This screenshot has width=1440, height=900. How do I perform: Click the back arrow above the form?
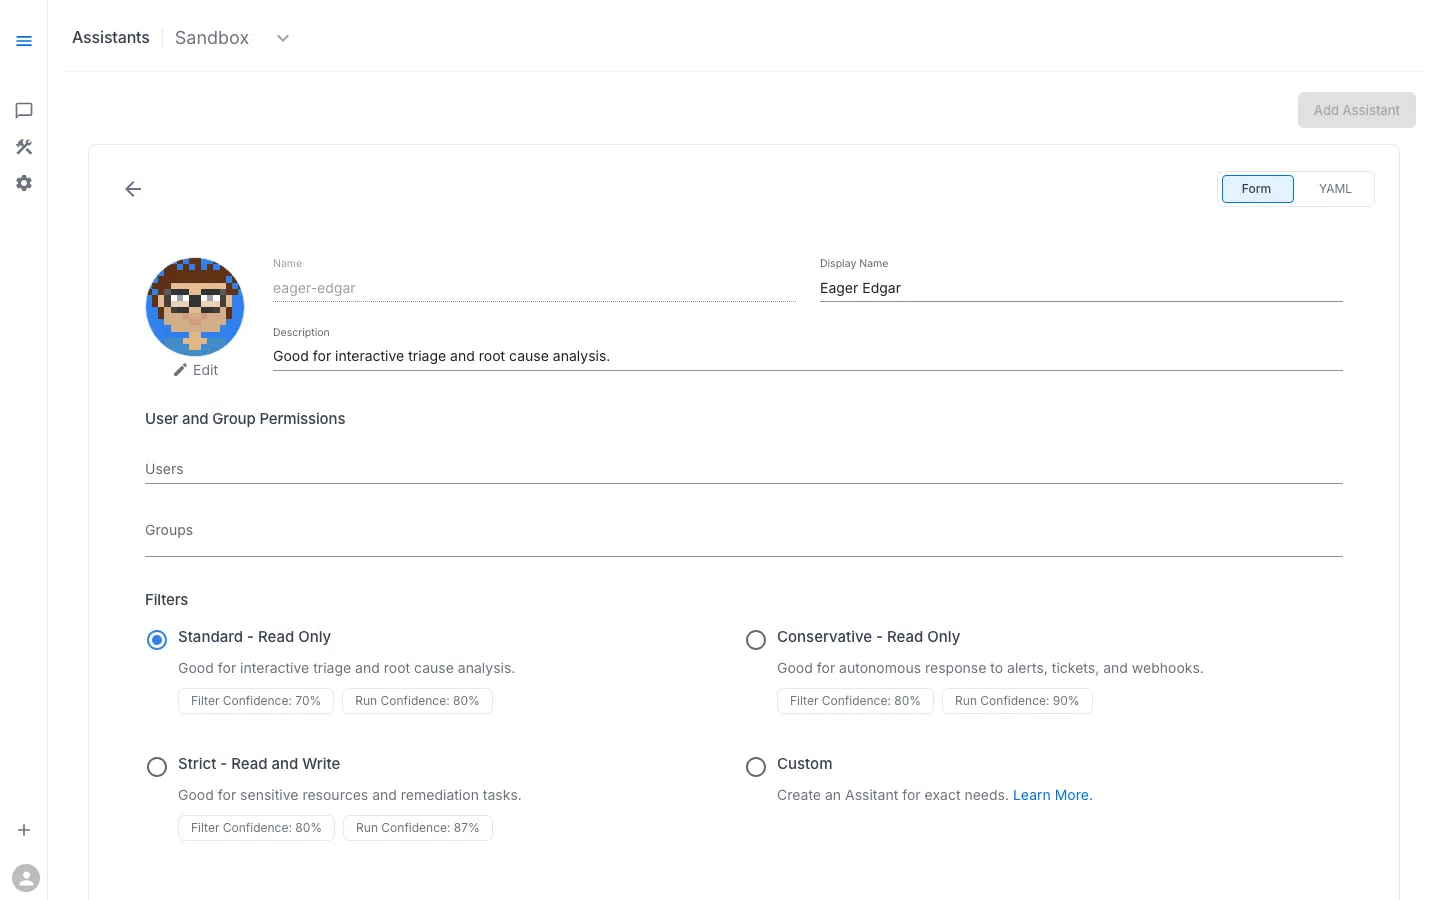[133, 189]
